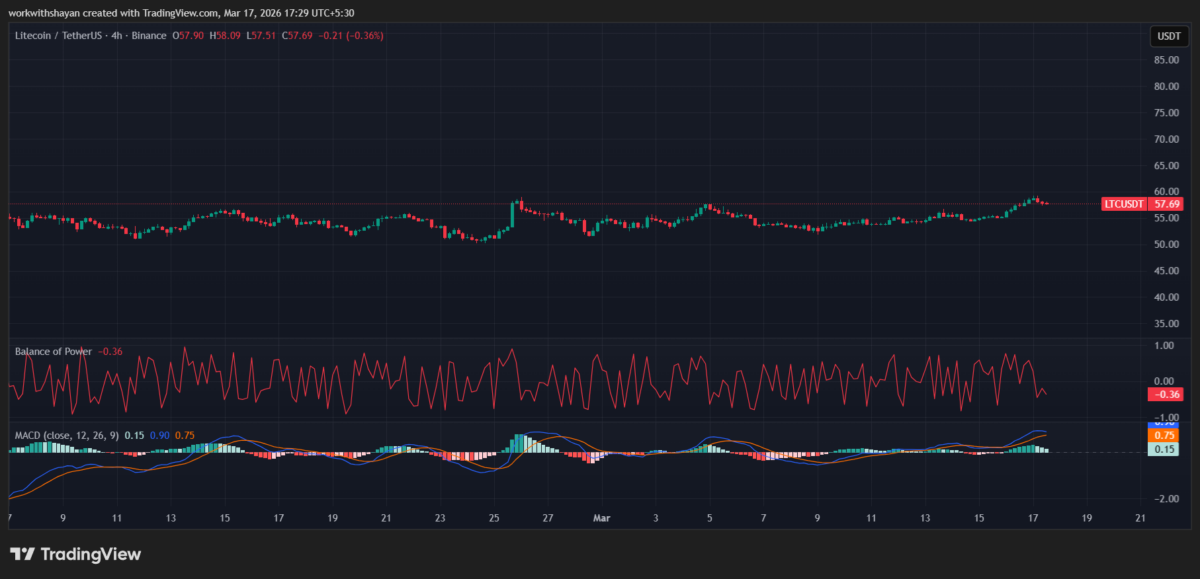Click the TradingView logo at bottom left
Image resolution: width=1200 pixels, height=579 pixels.
point(75,554)
